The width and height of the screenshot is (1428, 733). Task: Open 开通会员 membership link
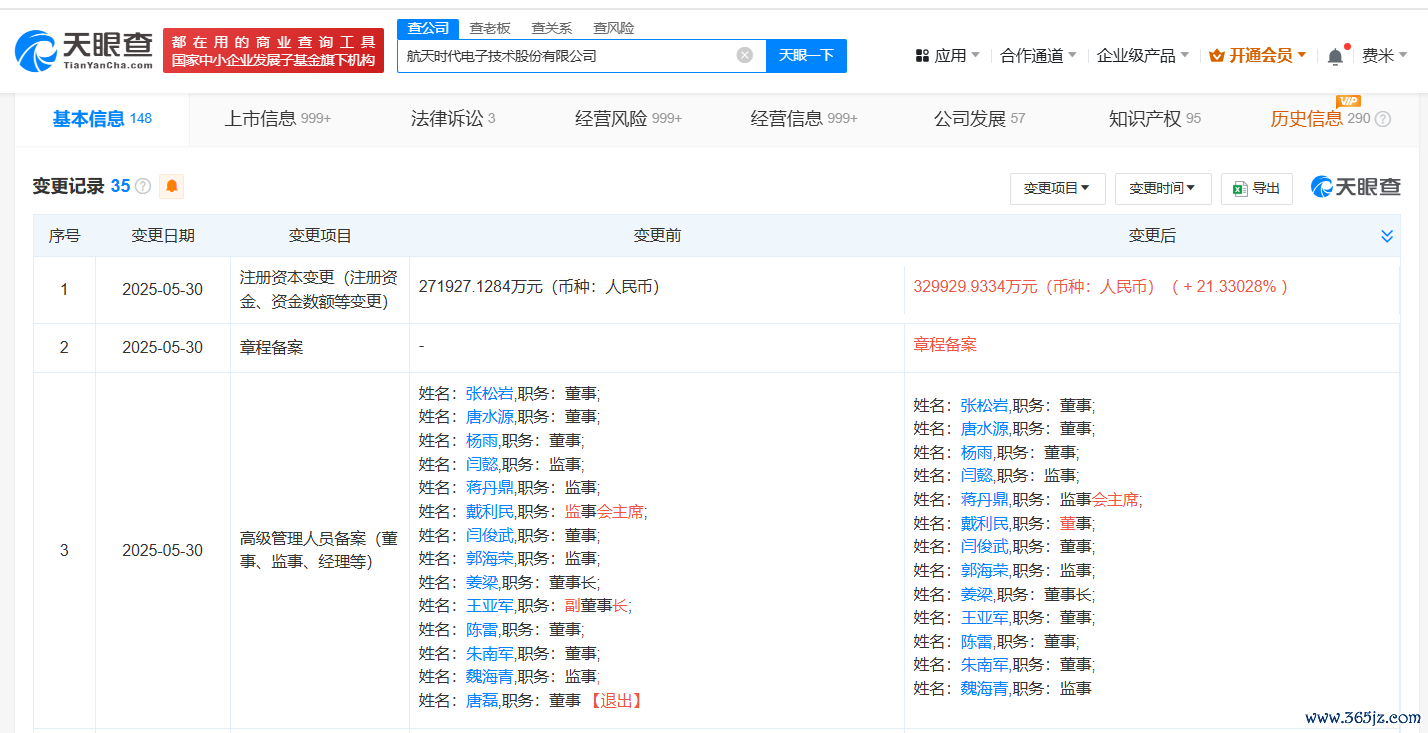pyautogui.click(x=1257, y=56)
